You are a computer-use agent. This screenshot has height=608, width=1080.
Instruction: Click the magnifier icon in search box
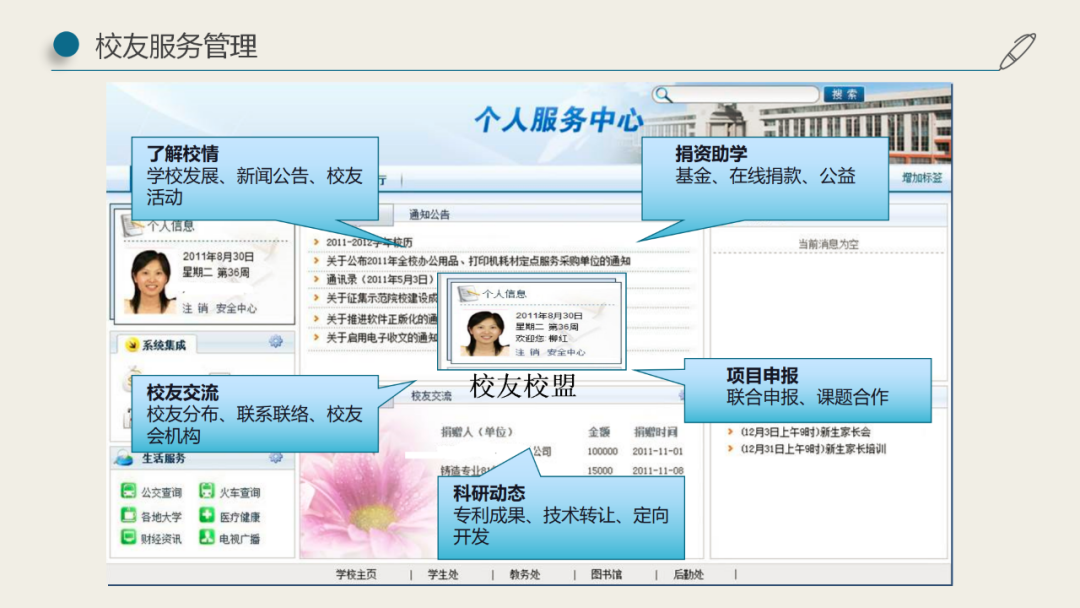click(x=663, y=94)
